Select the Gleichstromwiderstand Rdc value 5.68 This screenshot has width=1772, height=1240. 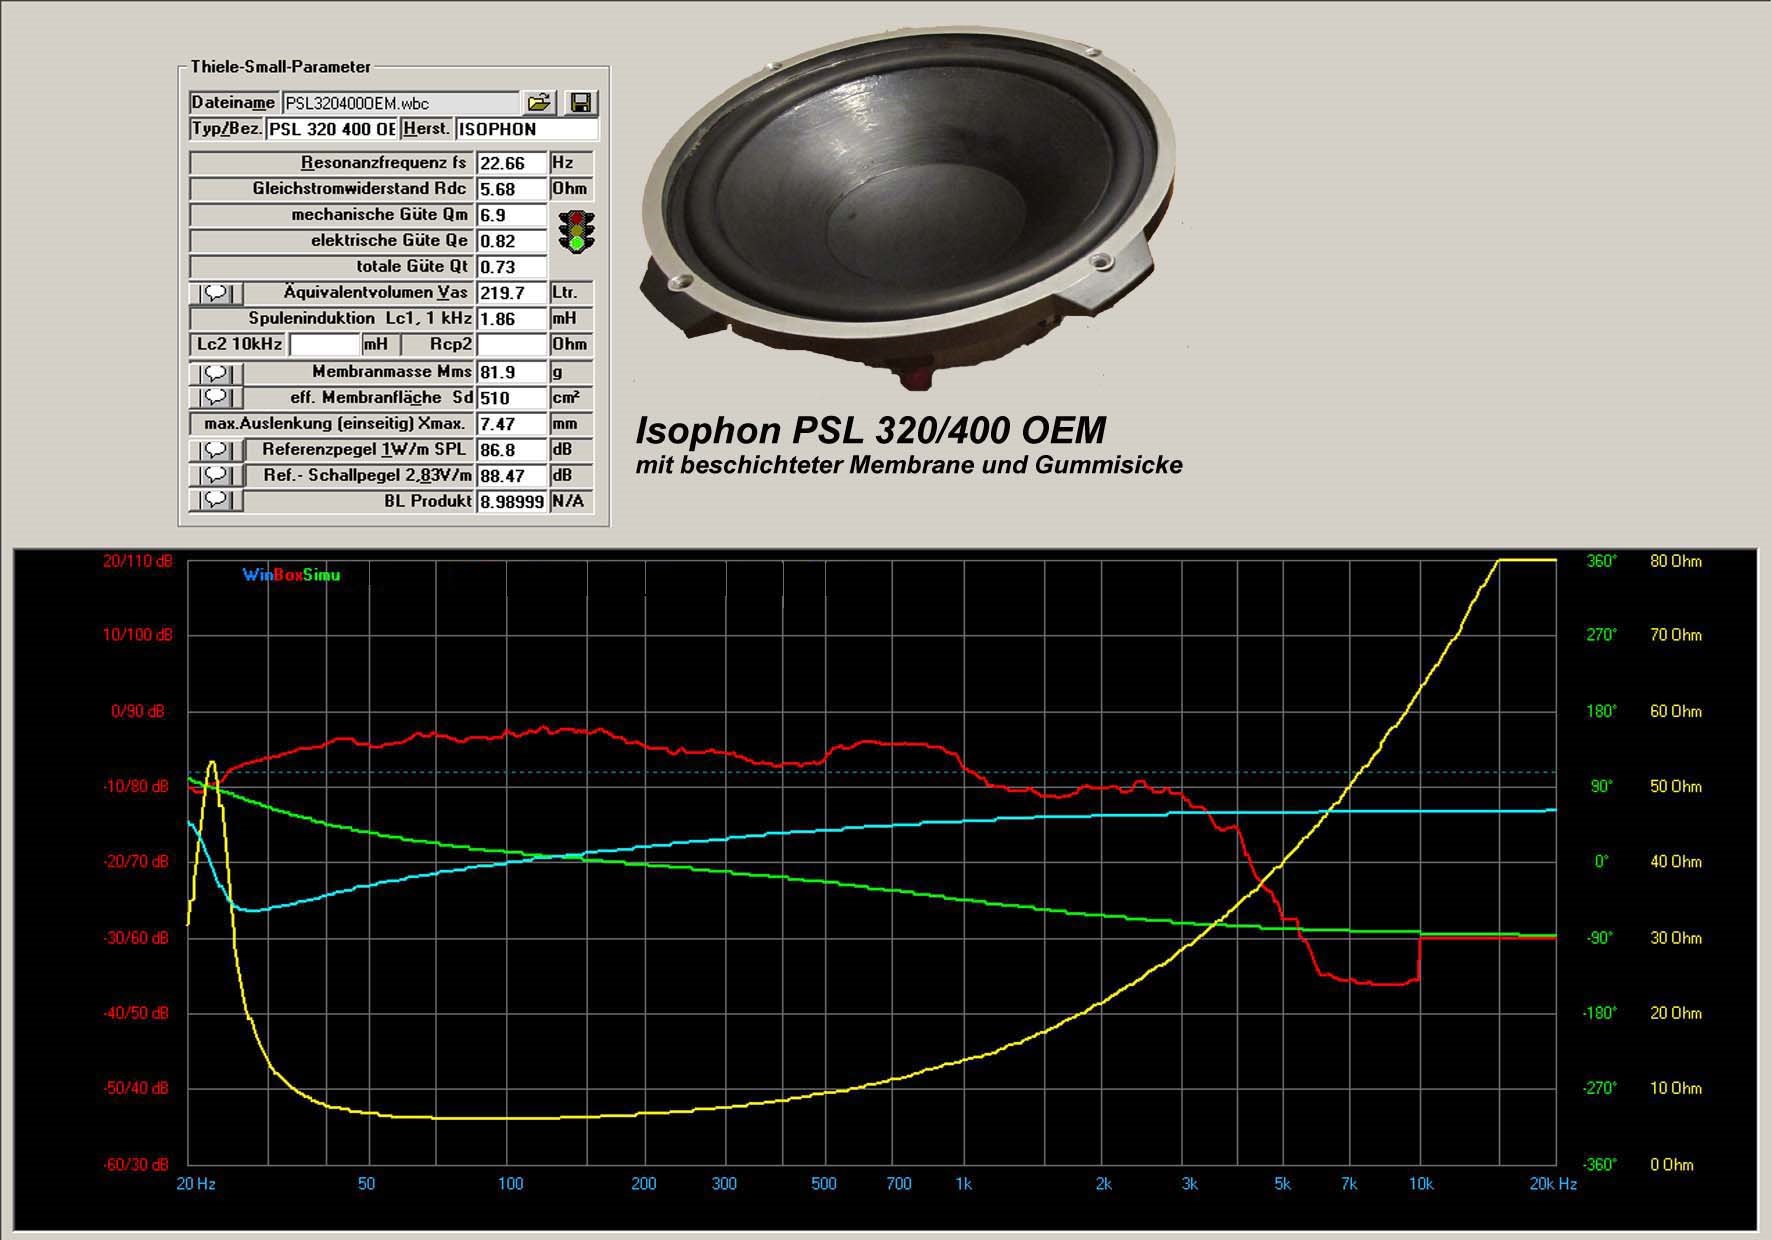(x=512, y=189)
